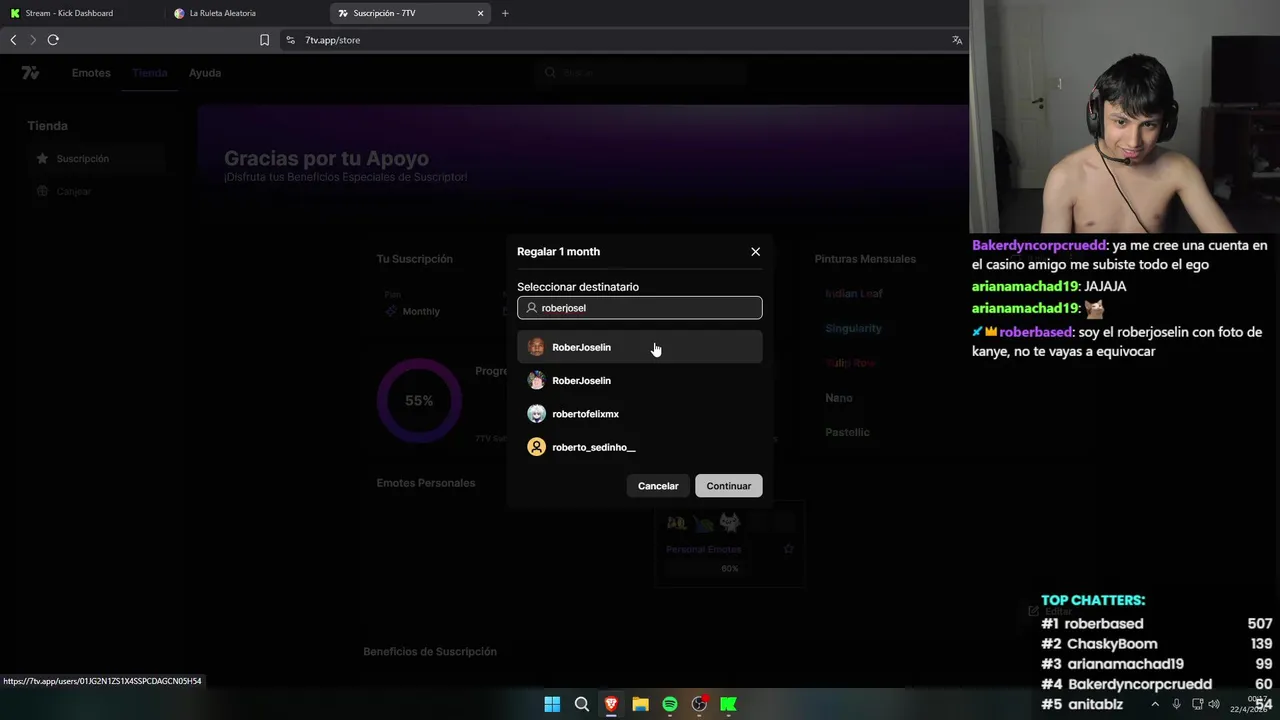Viewport: 1280px width, 720px height.
Task: Open the Emotes menu
Action: point(91,73)
